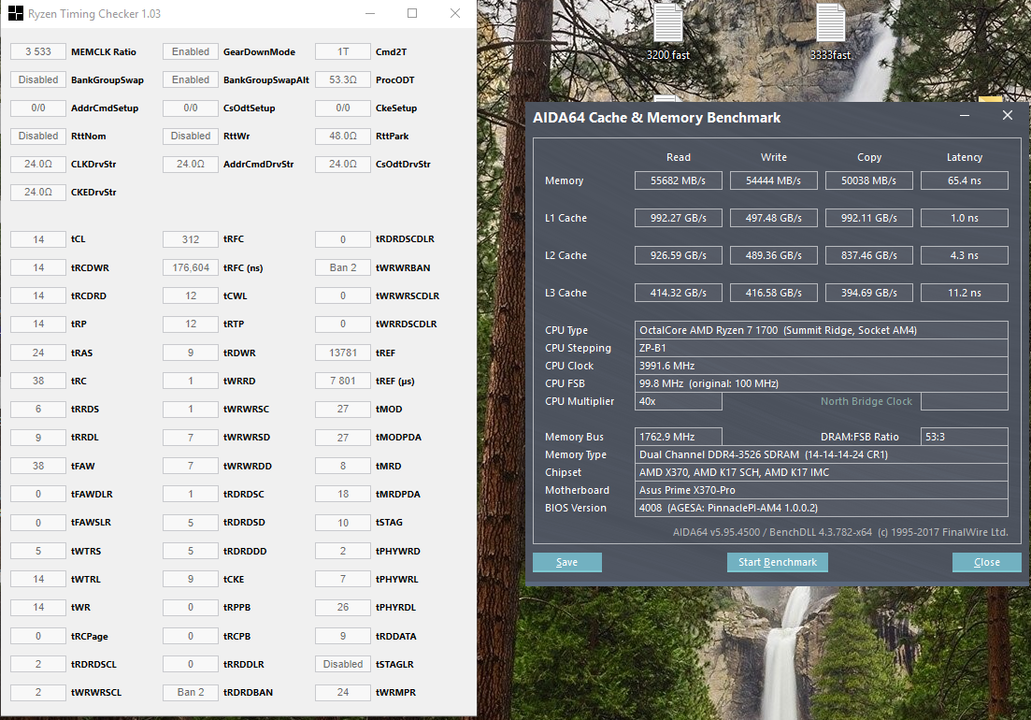Click the tWRMPR 24 value box
Viewport: 1031px width, 720px height.
(x=343, y=692)
